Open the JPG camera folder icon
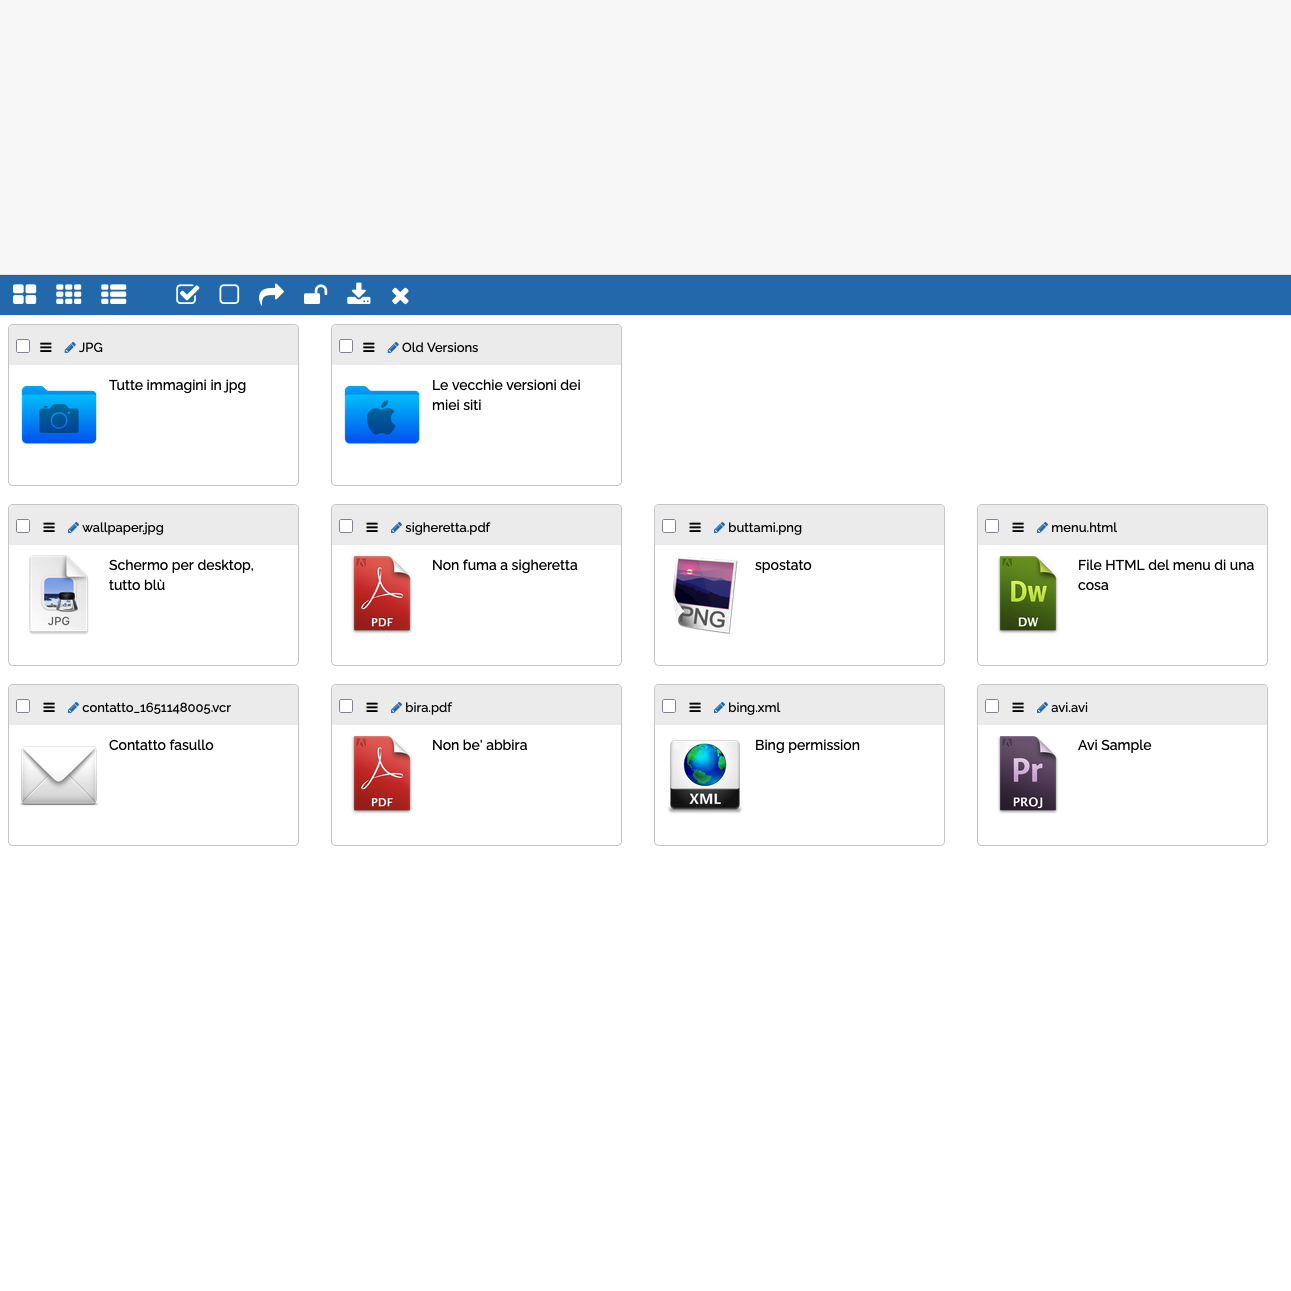Viewport: 1291px width, 1291px height. (x=59, y=414)
